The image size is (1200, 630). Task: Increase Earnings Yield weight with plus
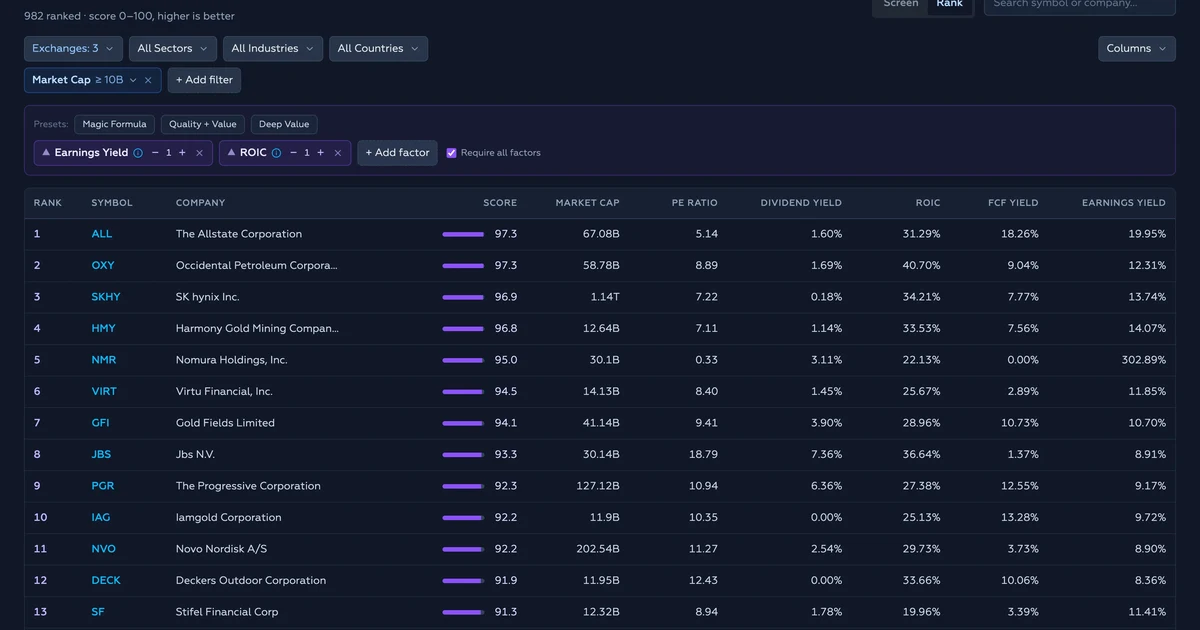tap(182, 153)
